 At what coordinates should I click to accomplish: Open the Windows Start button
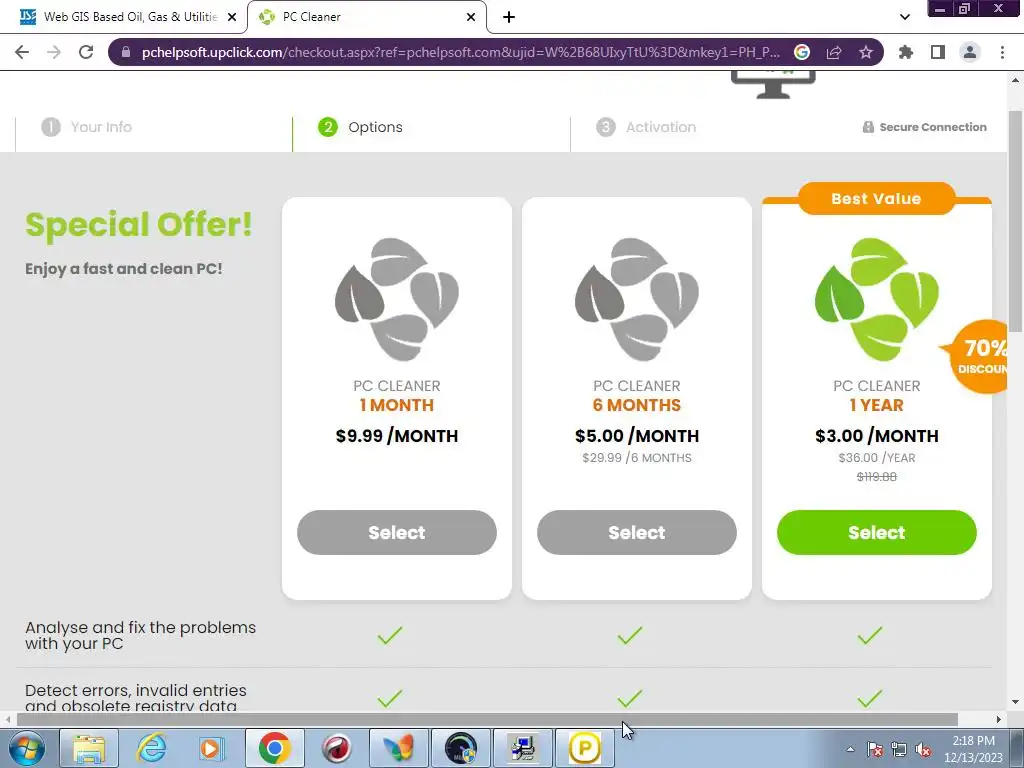(x=27, y=748)
